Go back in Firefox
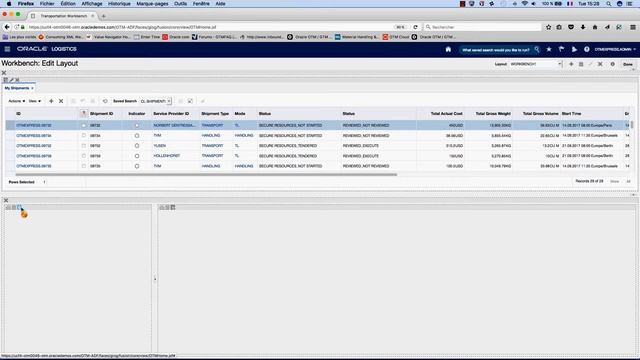 pos(7,27)
